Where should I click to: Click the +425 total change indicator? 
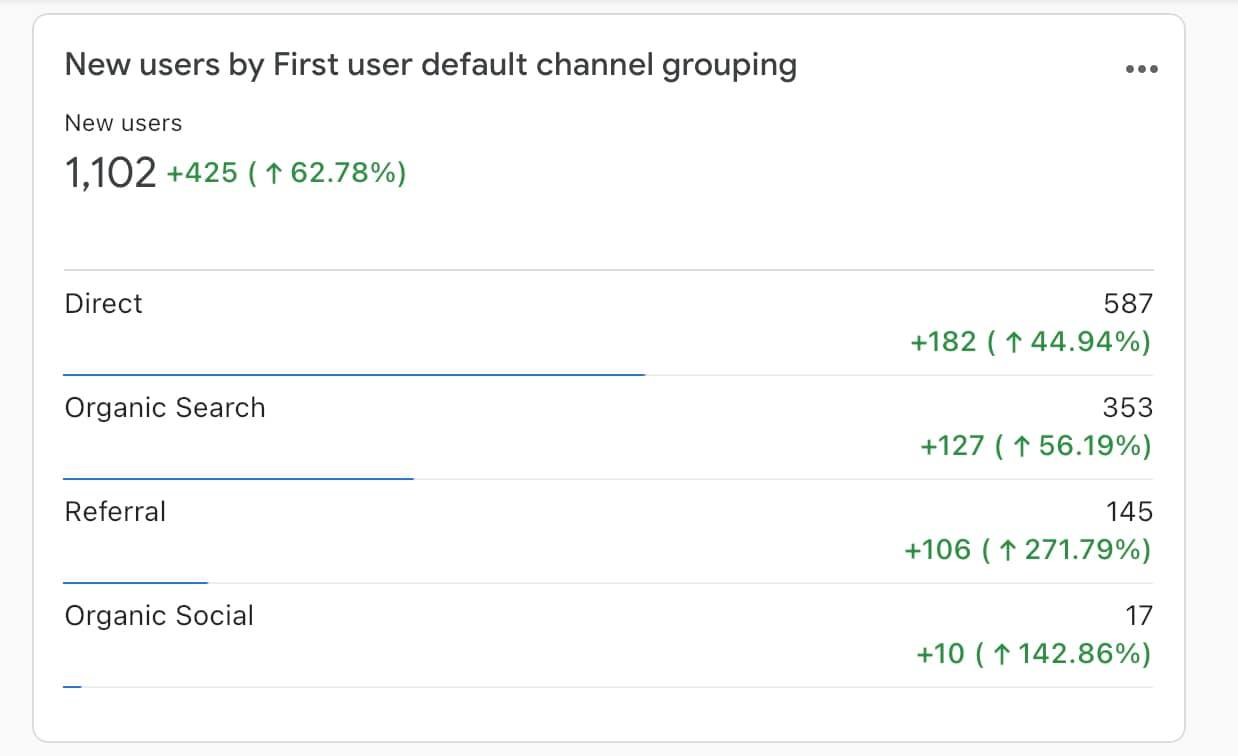[x=286, y=174]
